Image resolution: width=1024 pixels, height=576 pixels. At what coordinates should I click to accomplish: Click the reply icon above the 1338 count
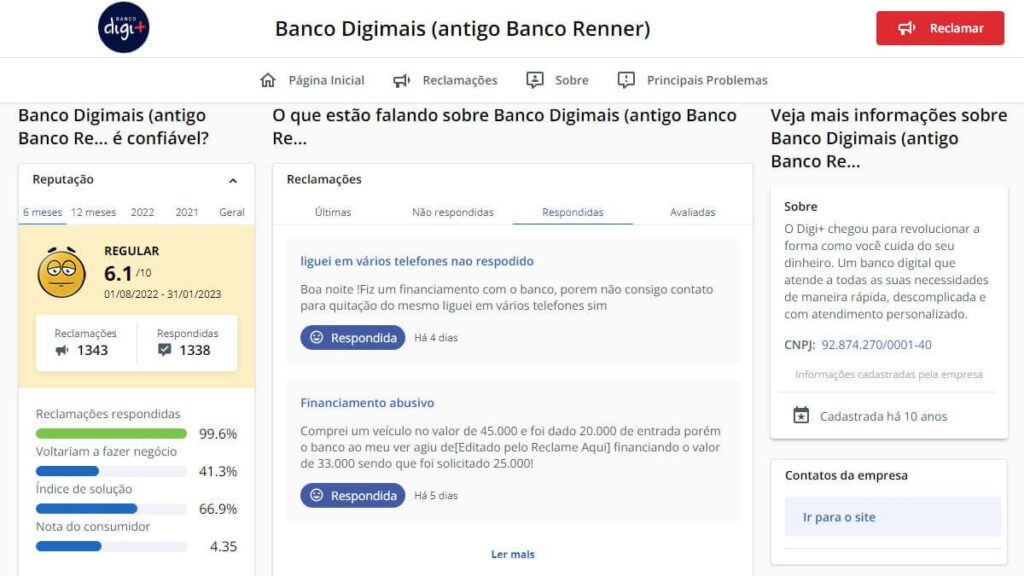(165, 348)
